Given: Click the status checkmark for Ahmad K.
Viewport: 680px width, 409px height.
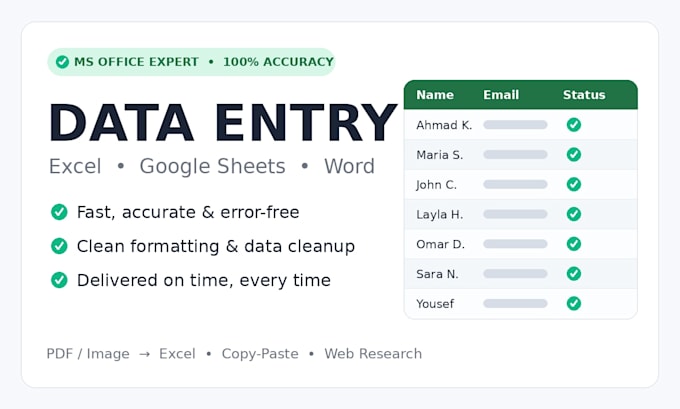Looking at the screenshot, I should pos(574,125).
